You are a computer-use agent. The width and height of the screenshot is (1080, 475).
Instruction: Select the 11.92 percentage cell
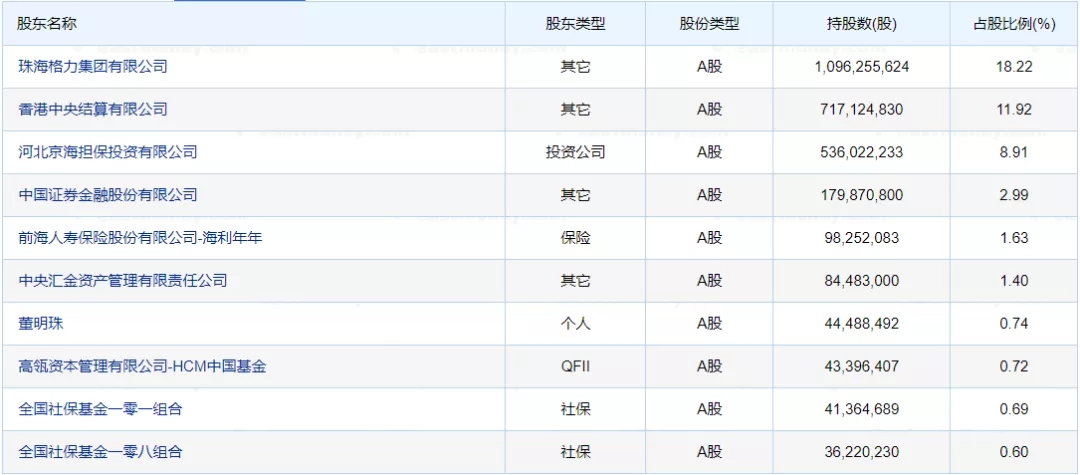[1013, 110]
